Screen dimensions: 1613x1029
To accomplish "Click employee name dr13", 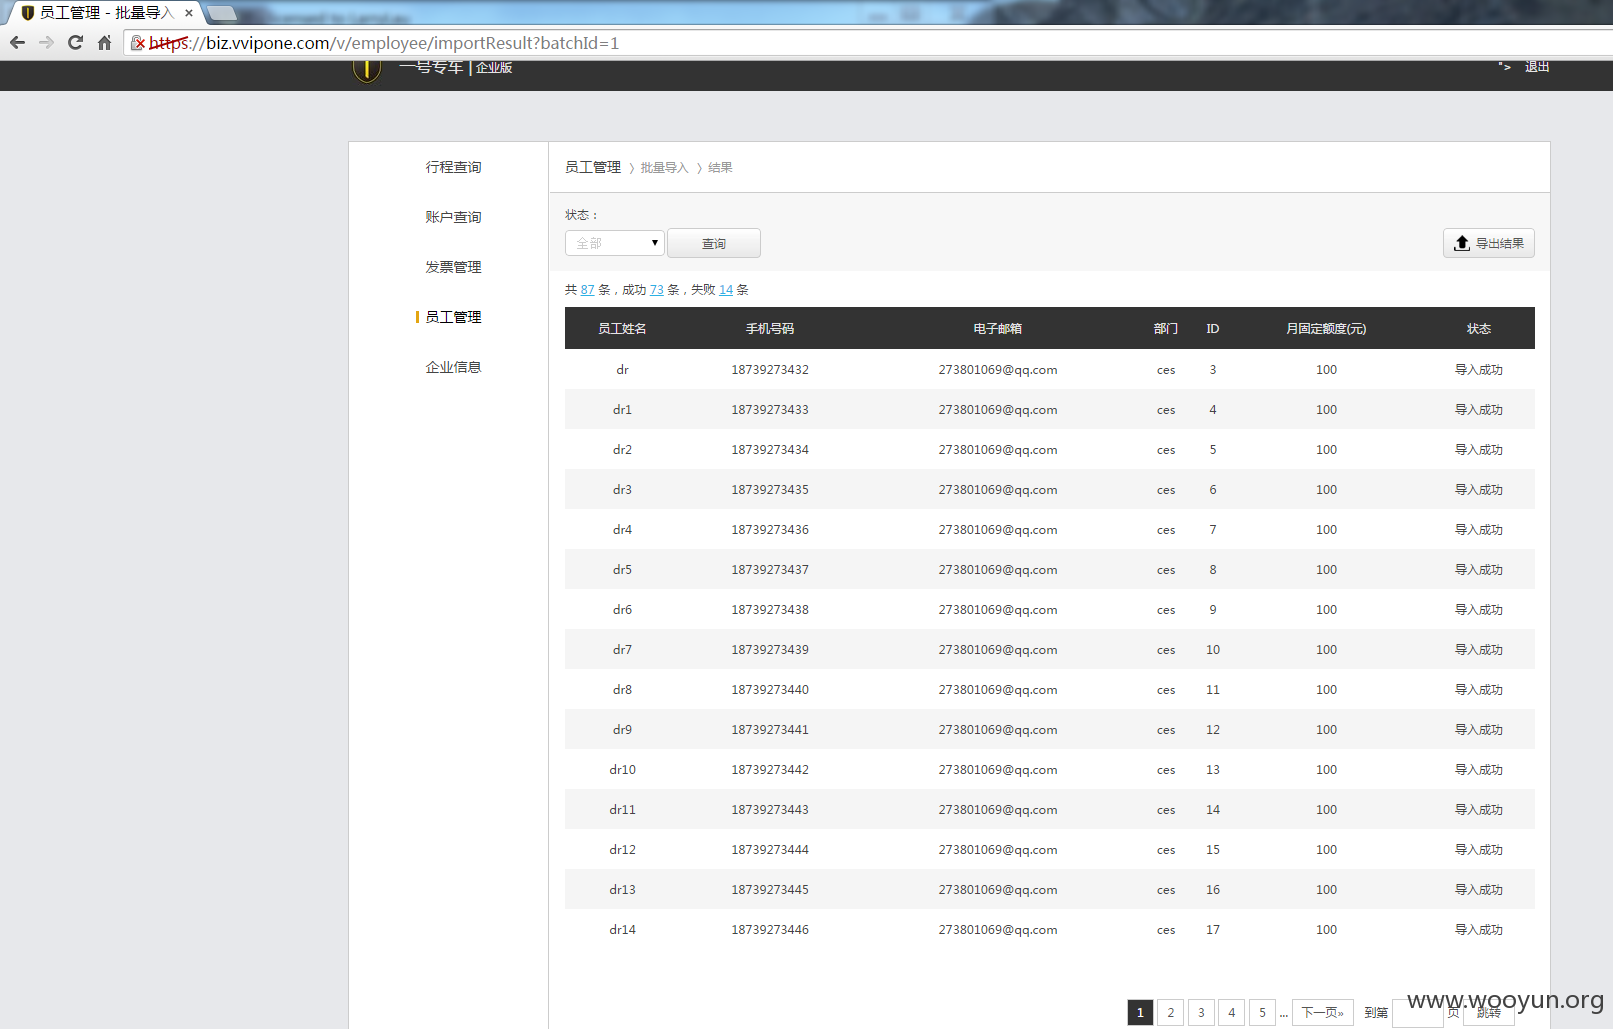I will click(622, 889).
